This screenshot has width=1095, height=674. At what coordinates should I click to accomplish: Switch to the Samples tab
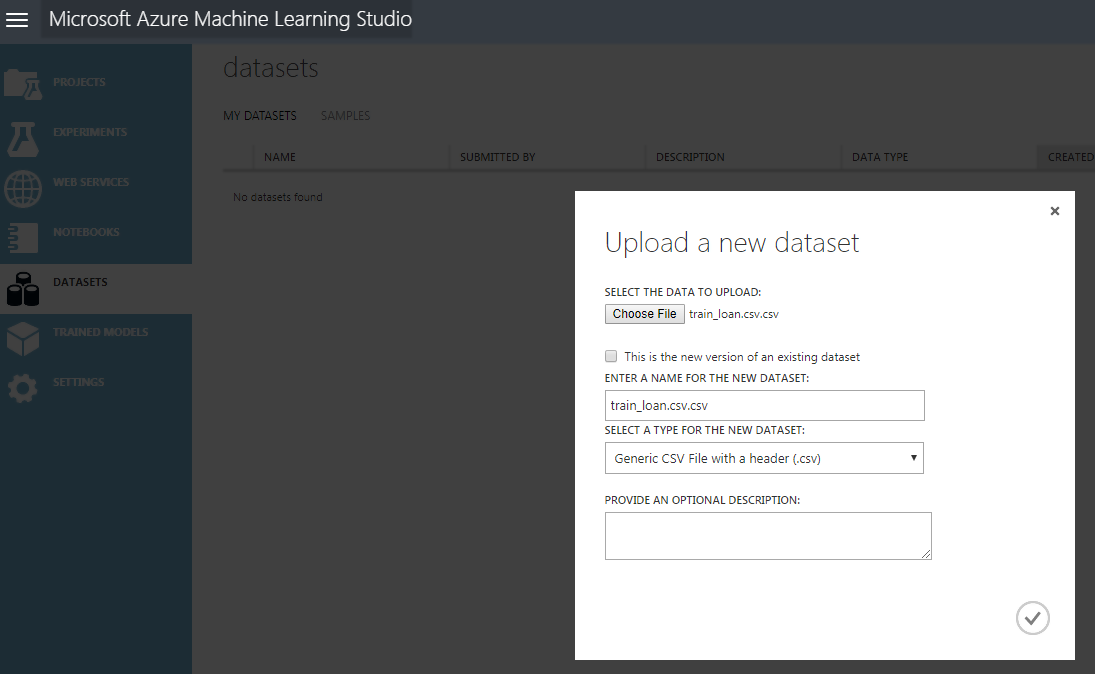tap(345, 116)
